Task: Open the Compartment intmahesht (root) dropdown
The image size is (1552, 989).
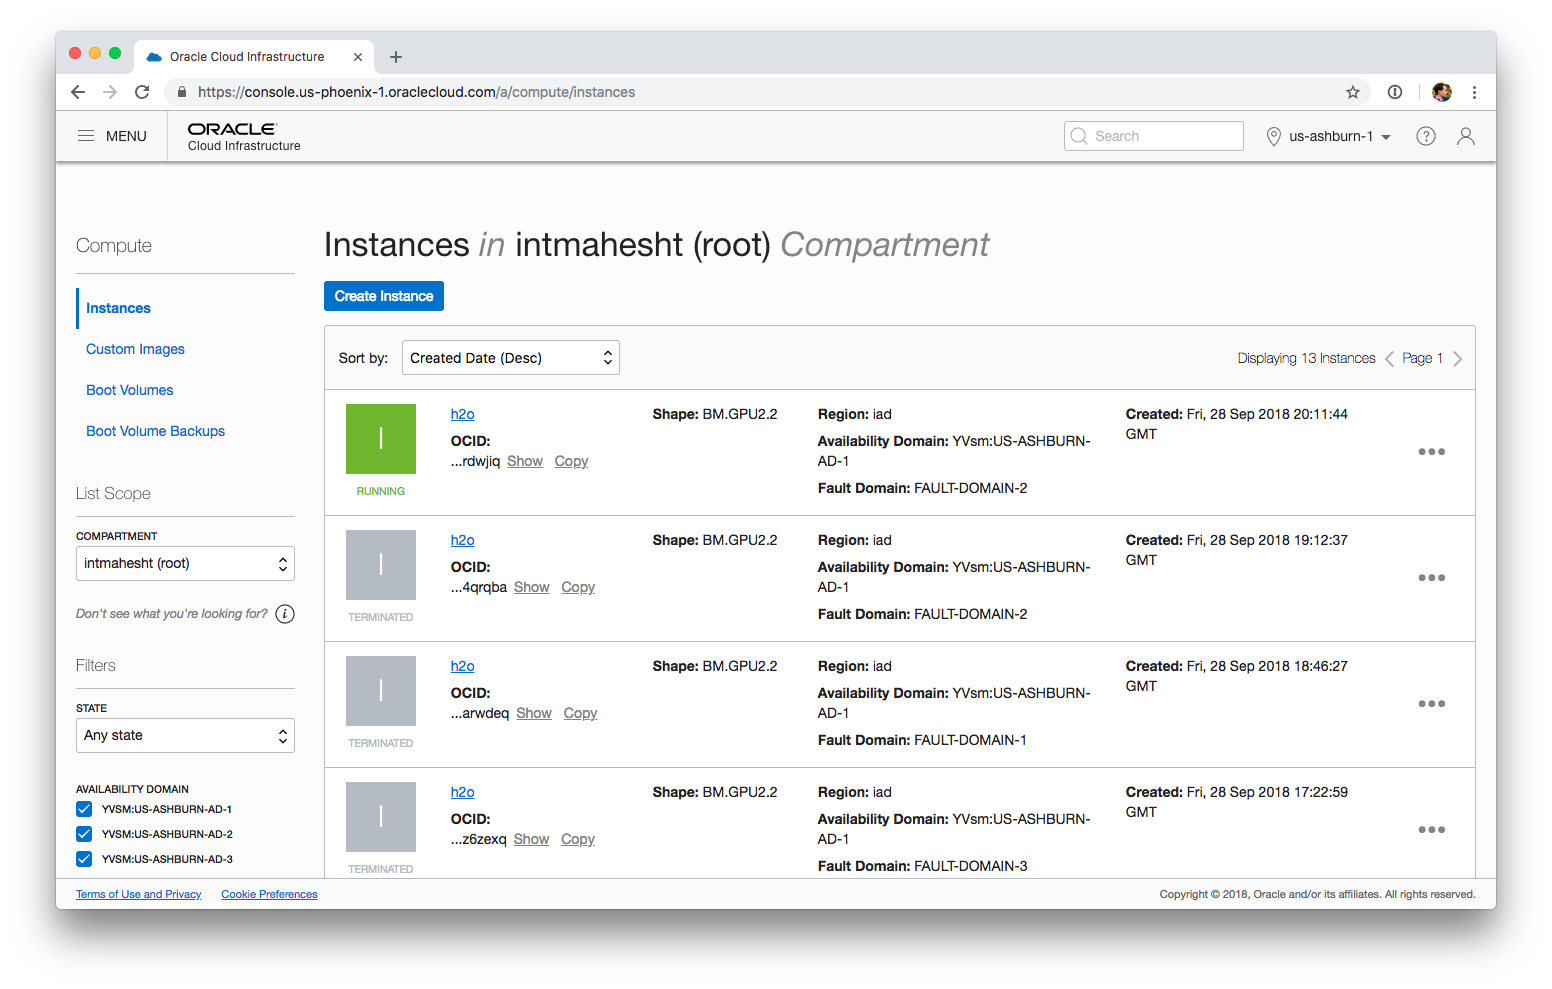Action: (x=185, y=564)
